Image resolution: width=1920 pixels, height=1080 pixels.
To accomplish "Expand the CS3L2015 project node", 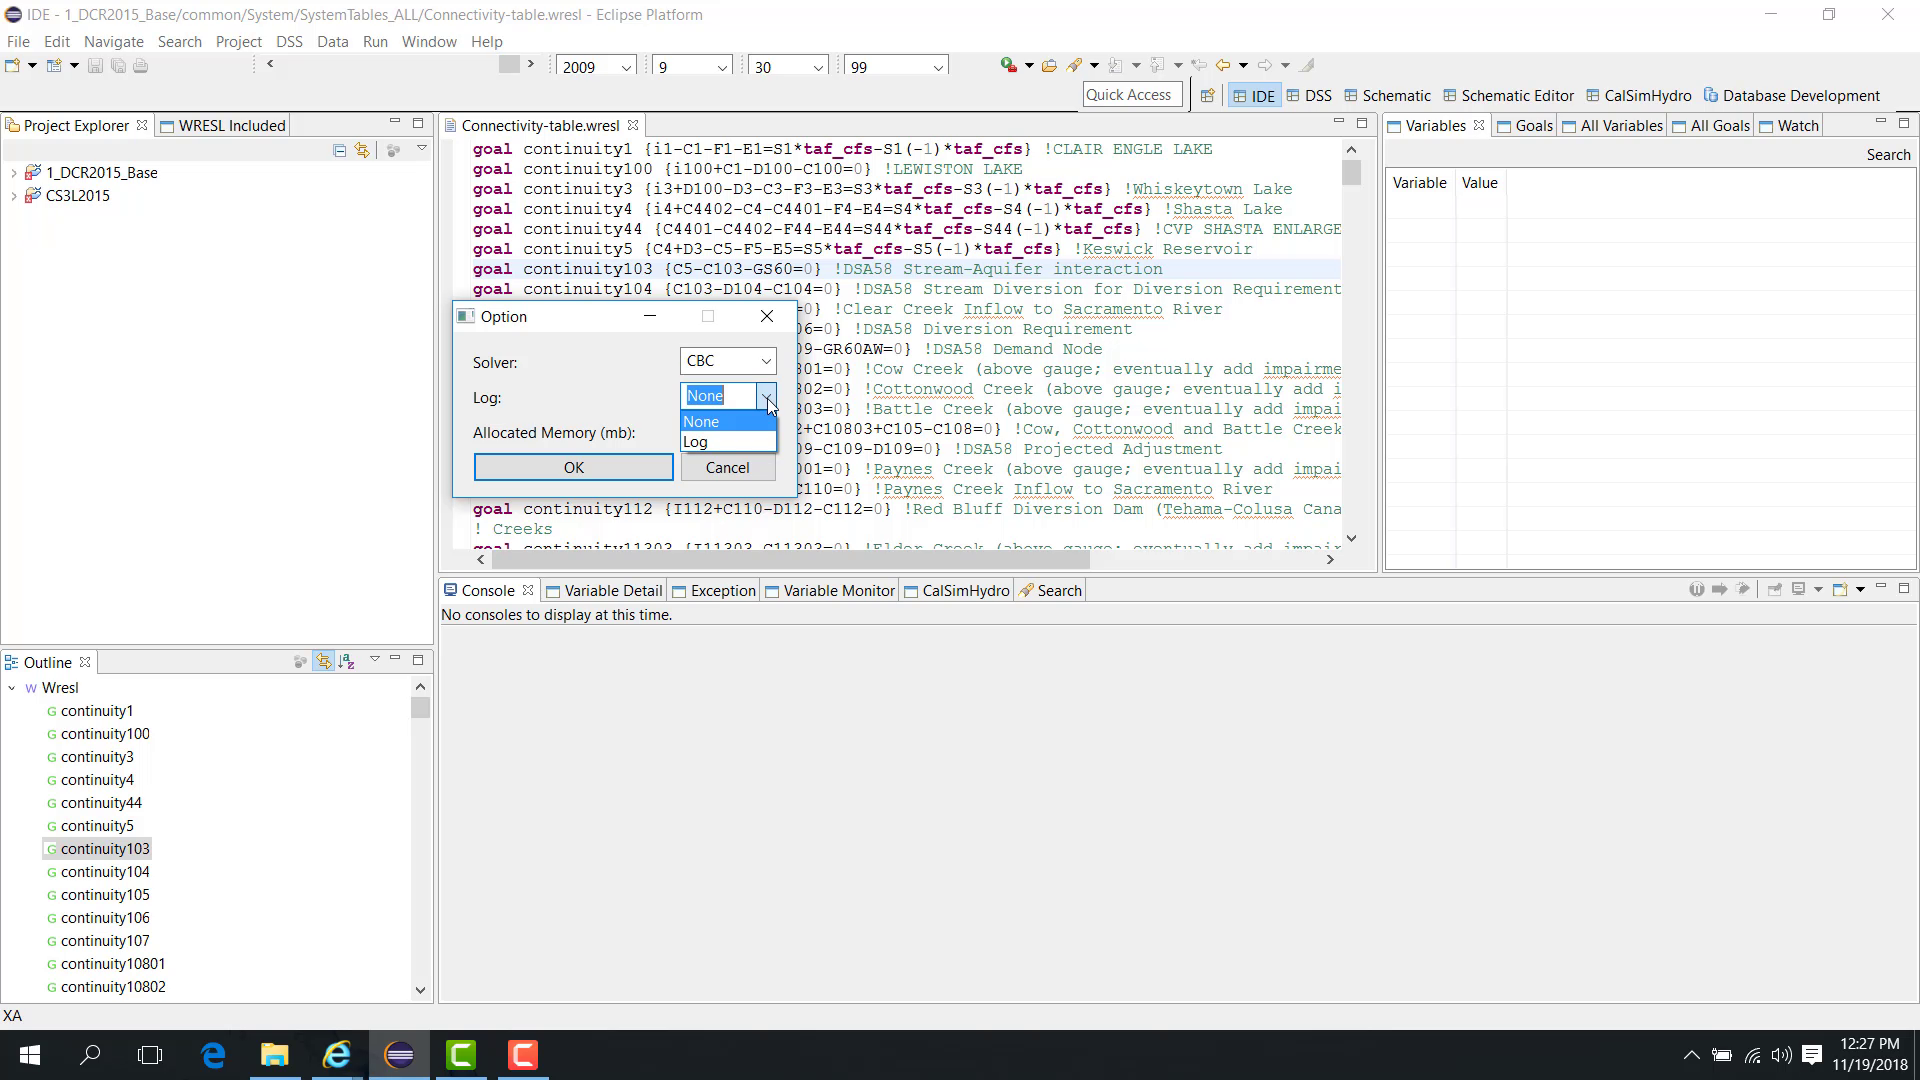I will [x=13, y=196].
